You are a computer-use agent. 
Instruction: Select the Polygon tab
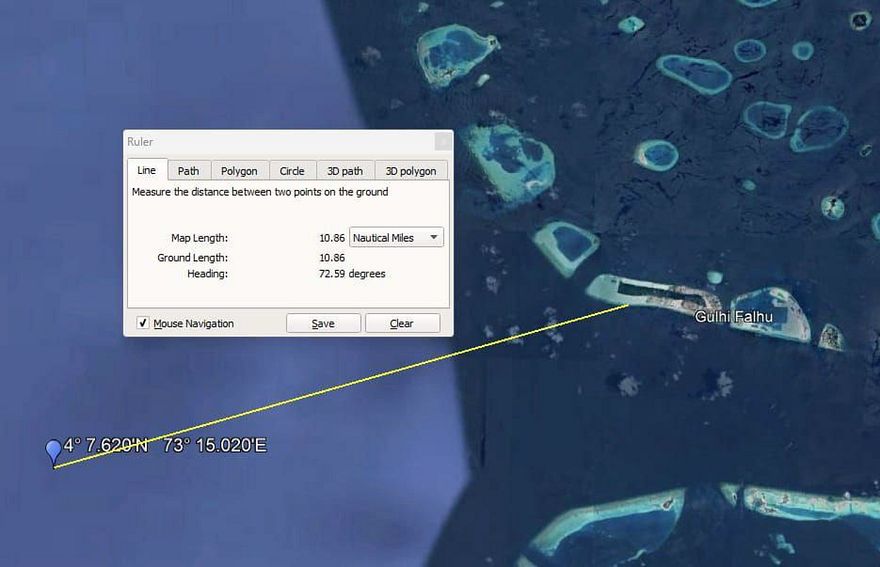pyautogui.click(x=239, y=171)
